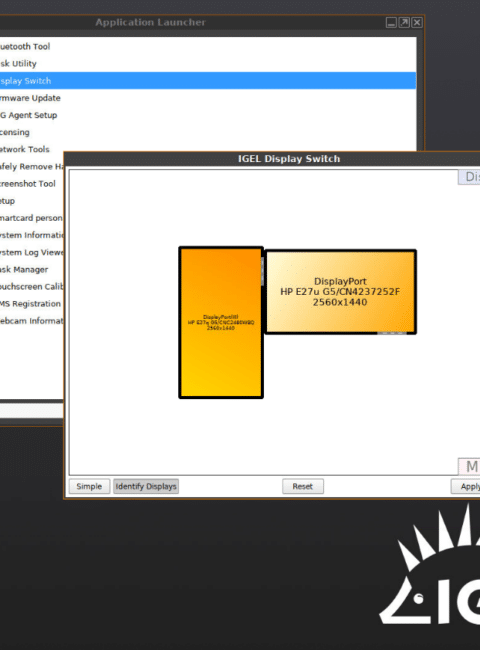Select System Information entry
Viewport: 480px width, 650px height.
tap(32, 235)
